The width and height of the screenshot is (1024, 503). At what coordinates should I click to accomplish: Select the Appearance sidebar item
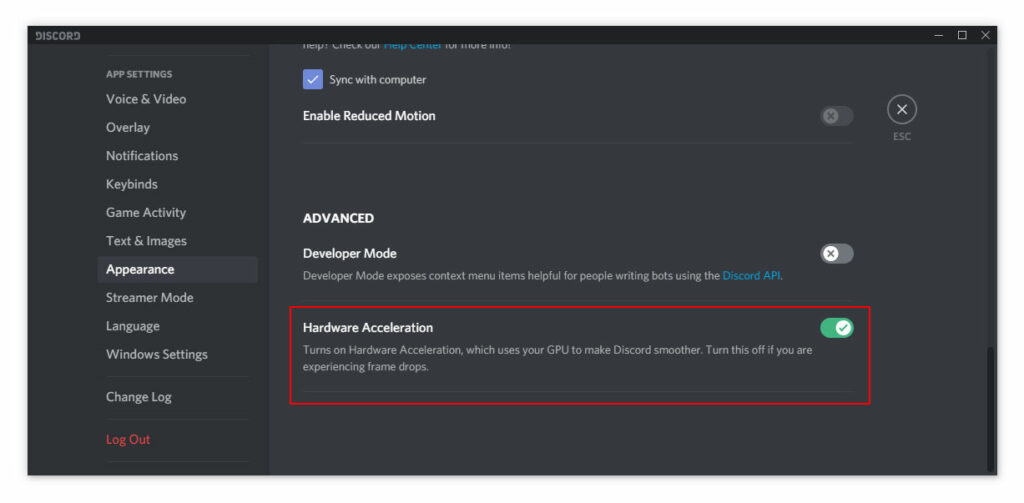[177, 269]
